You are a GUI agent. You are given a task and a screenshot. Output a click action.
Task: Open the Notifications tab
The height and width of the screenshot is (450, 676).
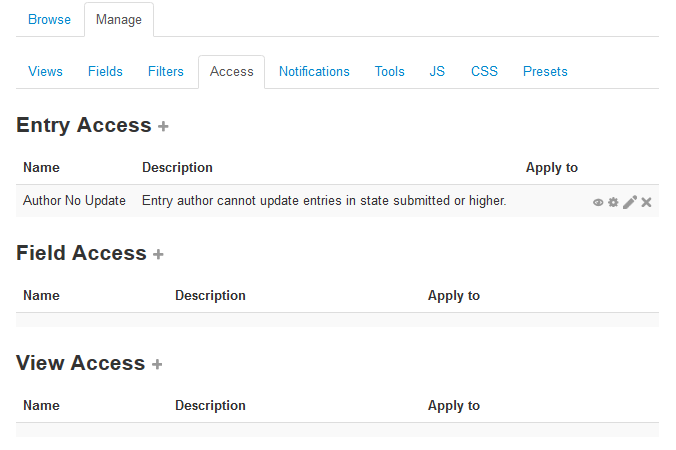coord(314,71)
